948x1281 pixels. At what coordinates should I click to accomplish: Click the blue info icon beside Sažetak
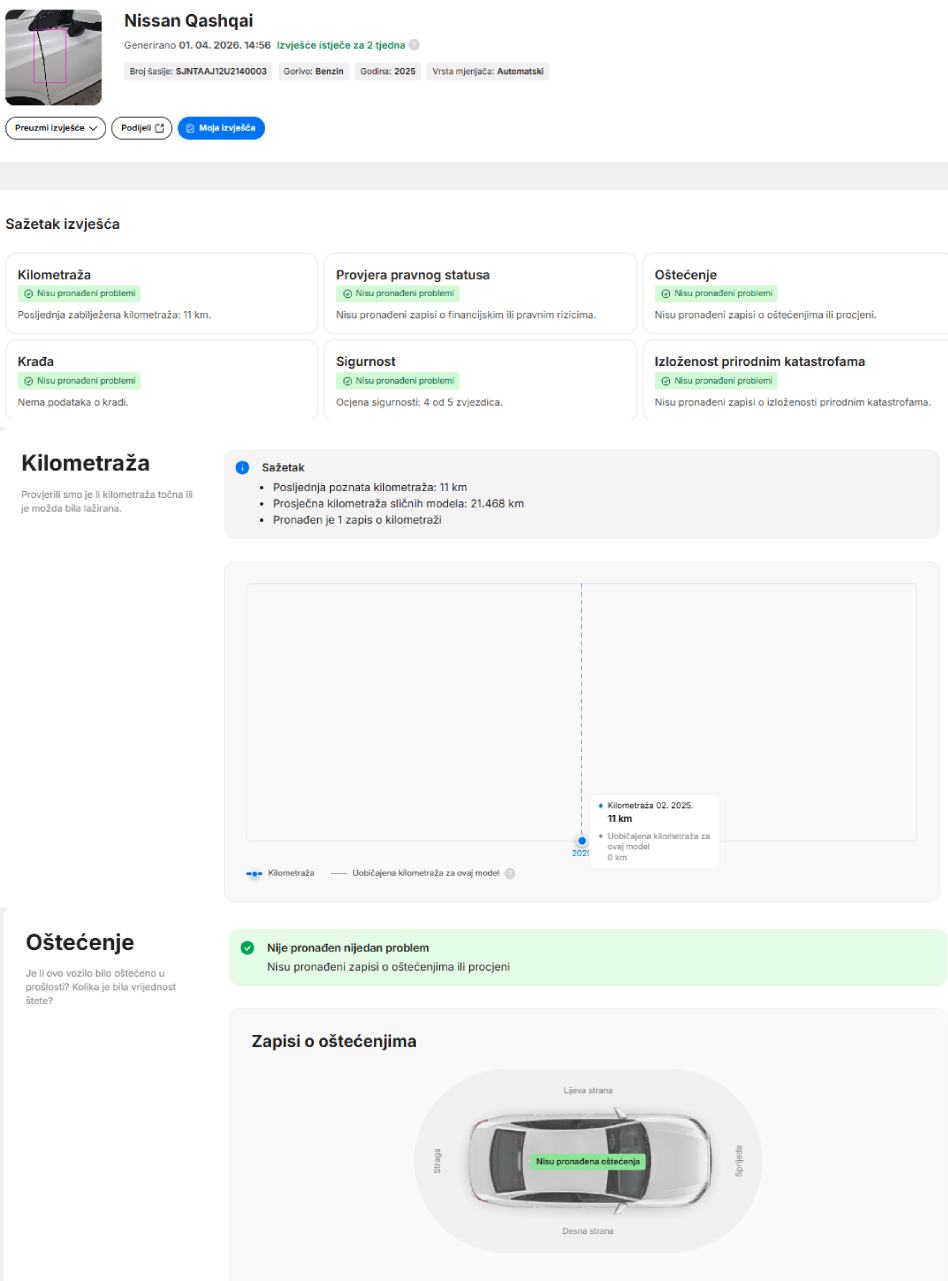(x=240, y=467)
